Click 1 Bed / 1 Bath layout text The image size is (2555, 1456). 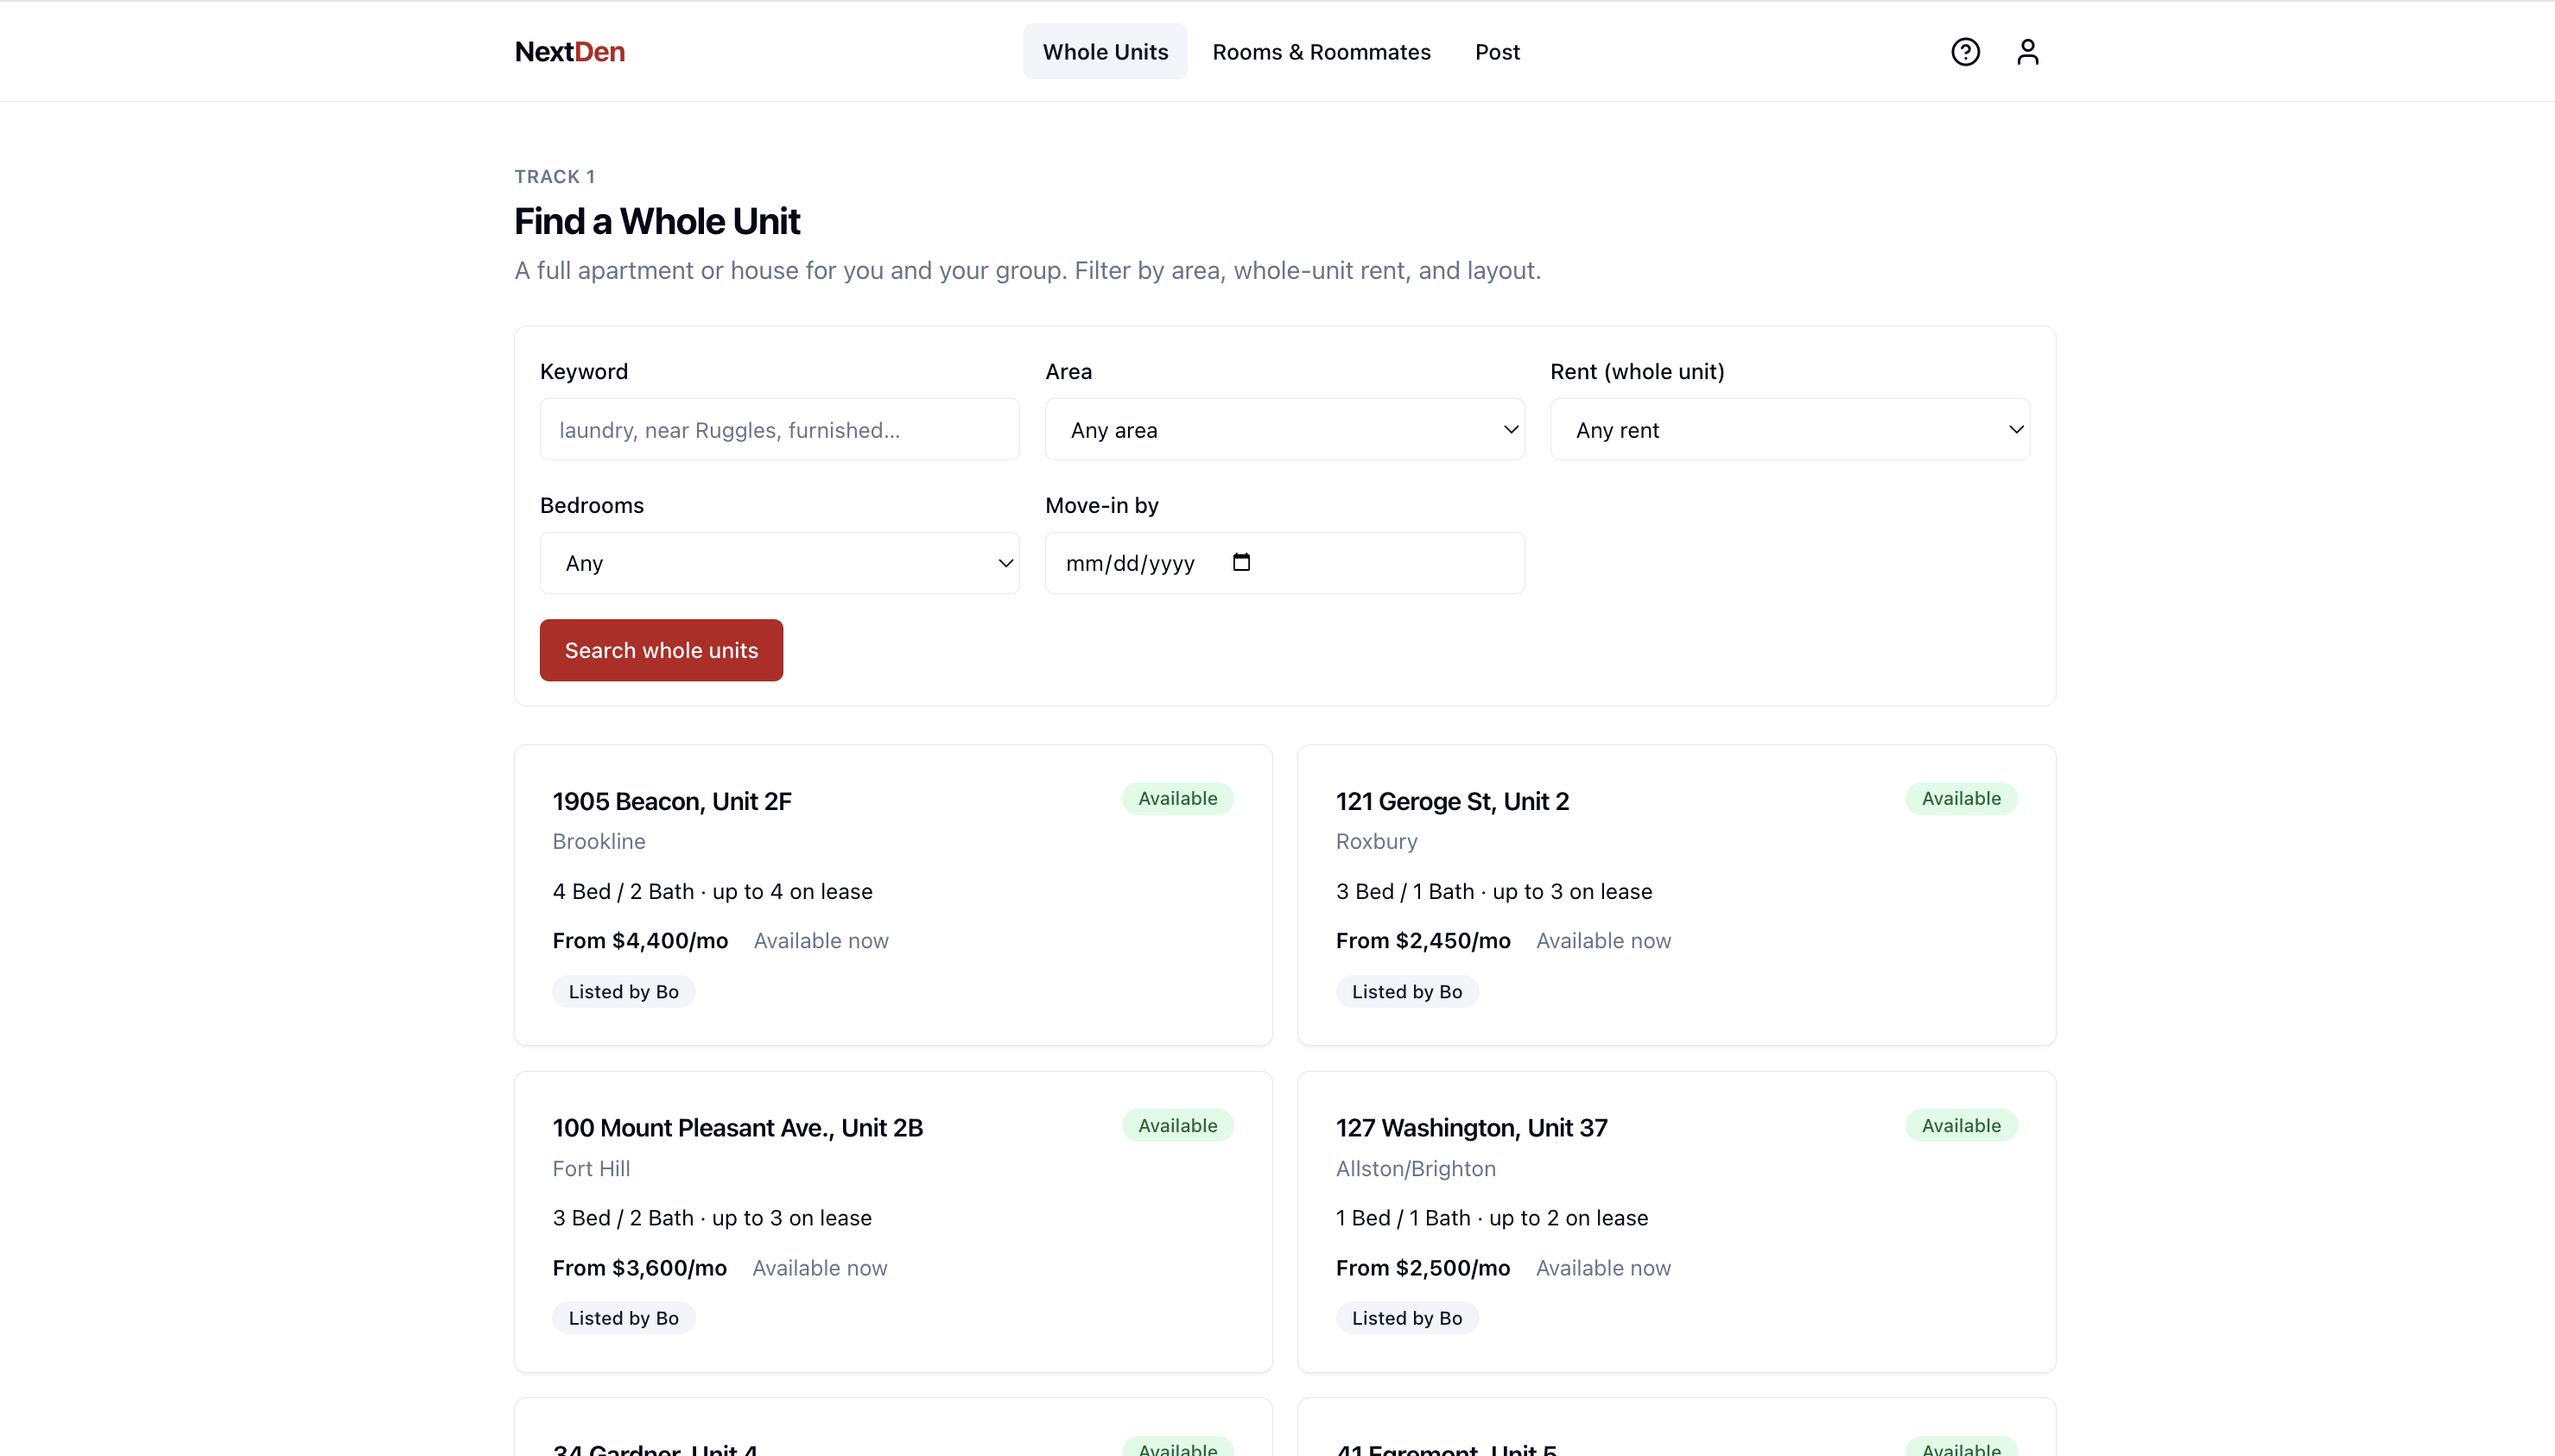(1402, 1218)
